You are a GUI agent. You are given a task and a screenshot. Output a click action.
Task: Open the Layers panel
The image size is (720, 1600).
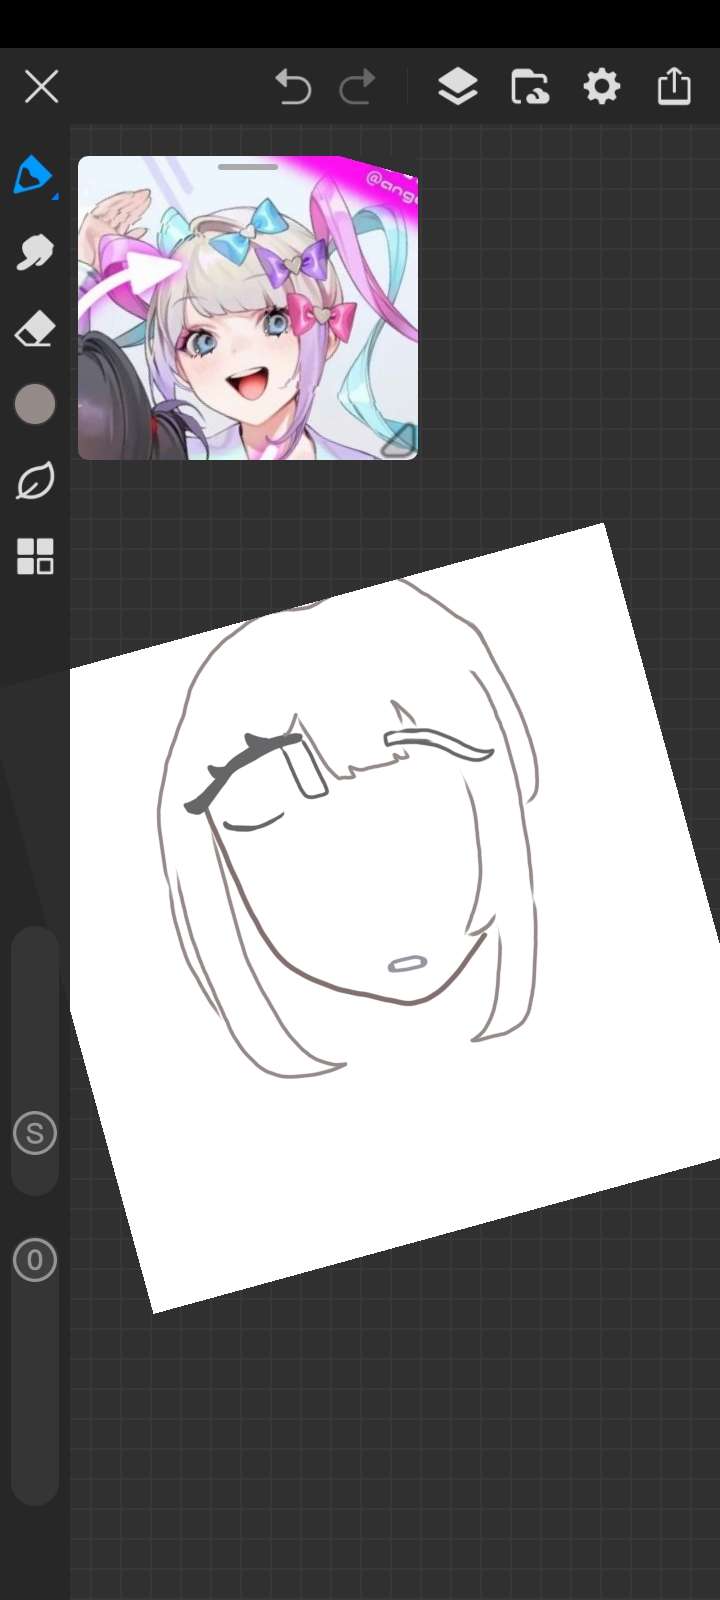point(458,87)
